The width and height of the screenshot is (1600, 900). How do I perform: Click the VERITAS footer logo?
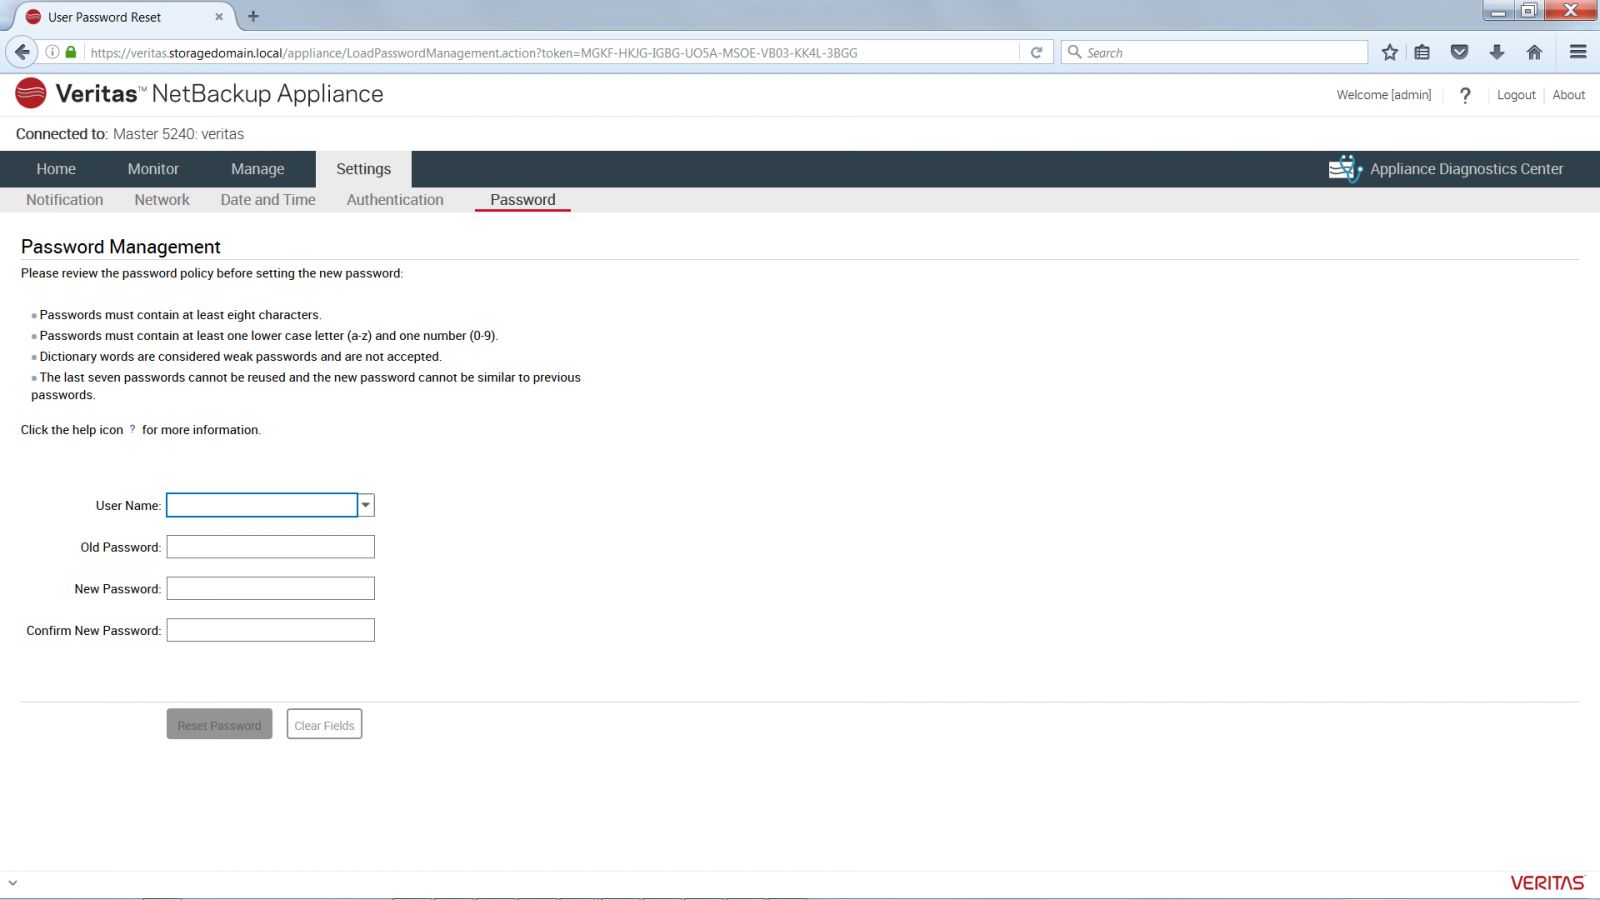pos(1547,883)
